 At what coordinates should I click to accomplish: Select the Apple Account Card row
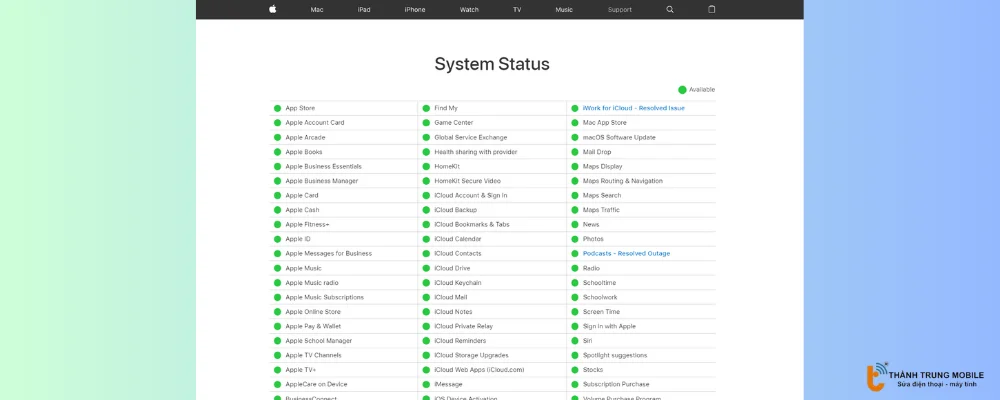[344, 122]
